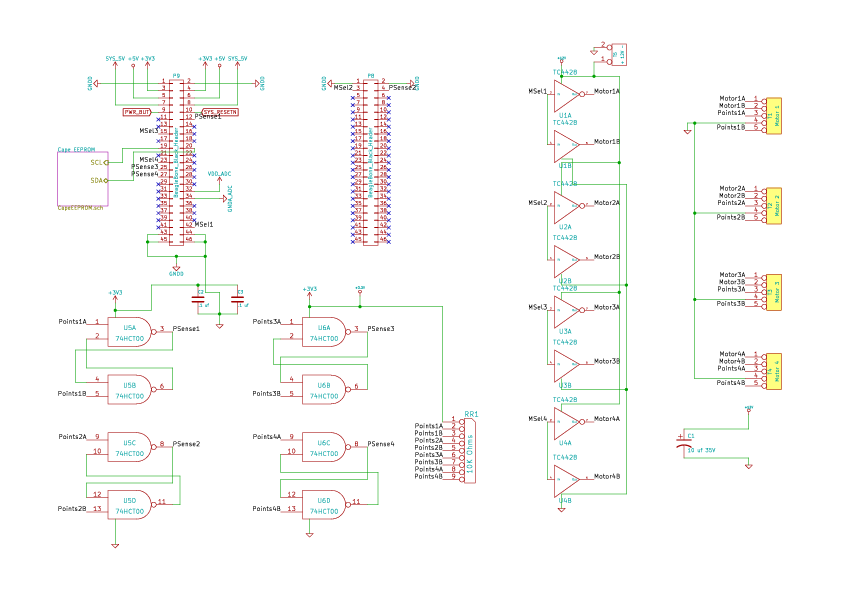Select the RR1 10K Ohms resistor network
842x596 pixels.
468,449
